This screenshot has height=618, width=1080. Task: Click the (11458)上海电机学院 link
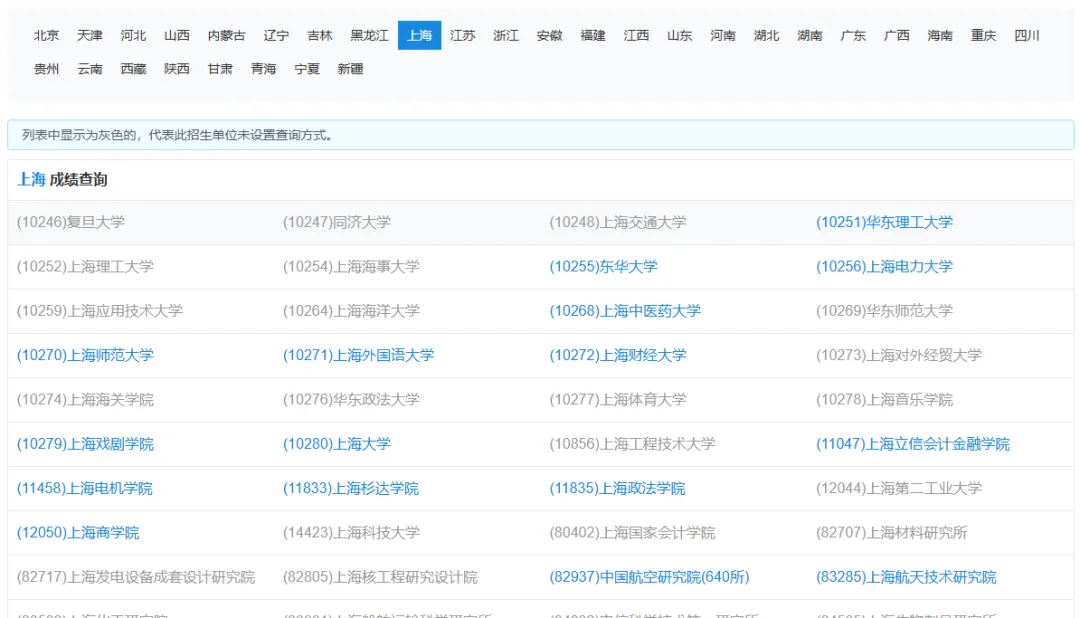coord(85,488)
